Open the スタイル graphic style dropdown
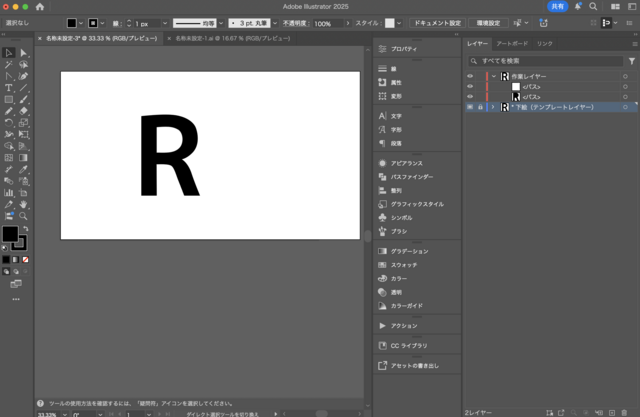The width and height of the screenshot is (640, 417). tap(399, 23)
